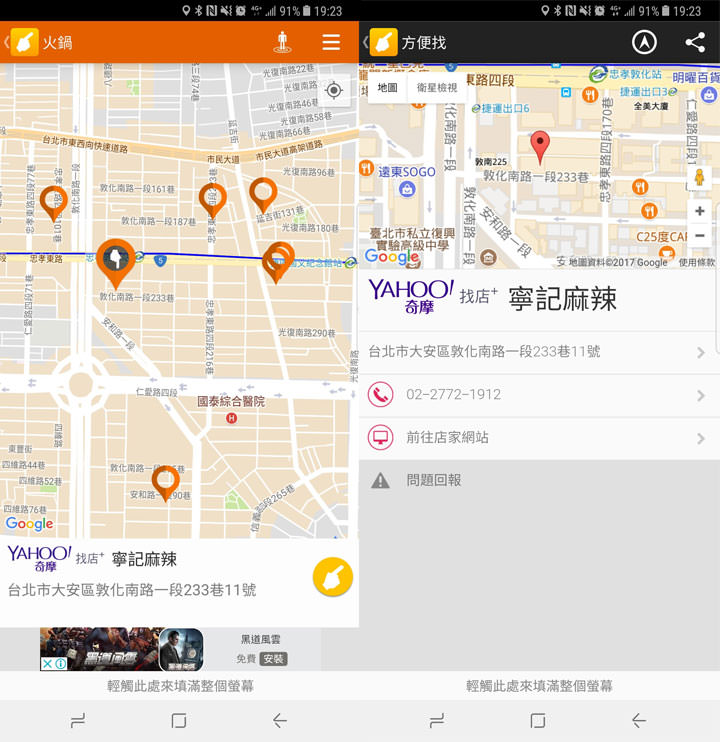Tap the 寧記麻辣 store title in the left card
This screenshot has width=720, height=742.
click(144, 559)
